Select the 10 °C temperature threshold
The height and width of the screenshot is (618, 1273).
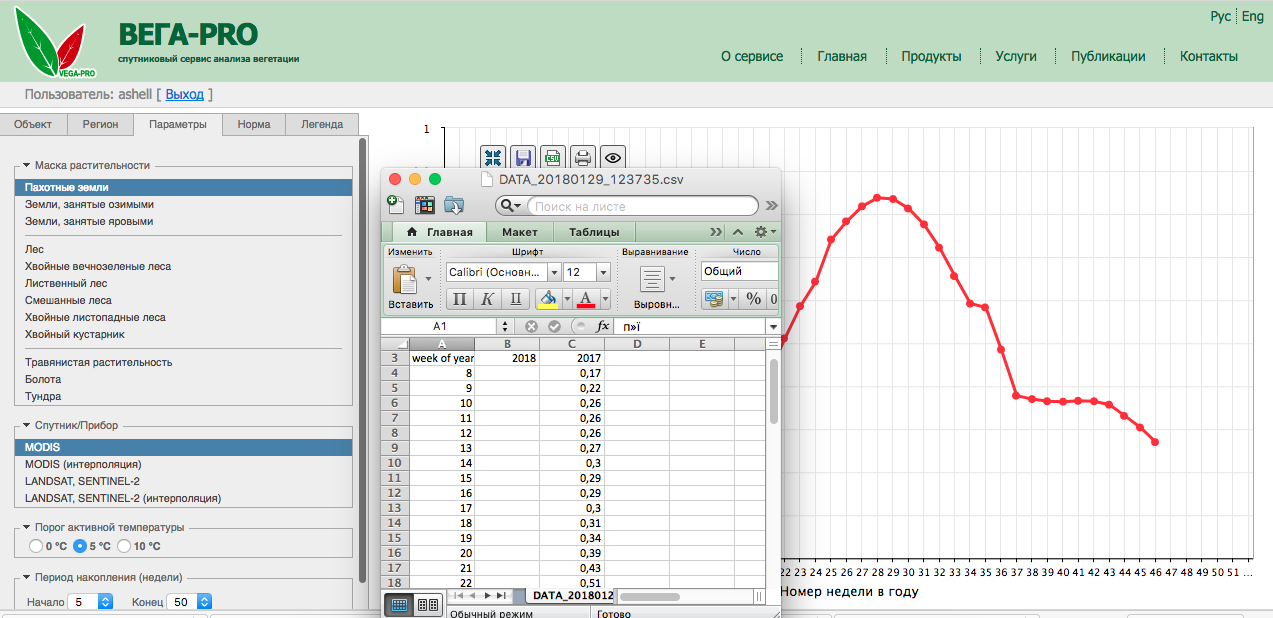[x=124, y=546]
